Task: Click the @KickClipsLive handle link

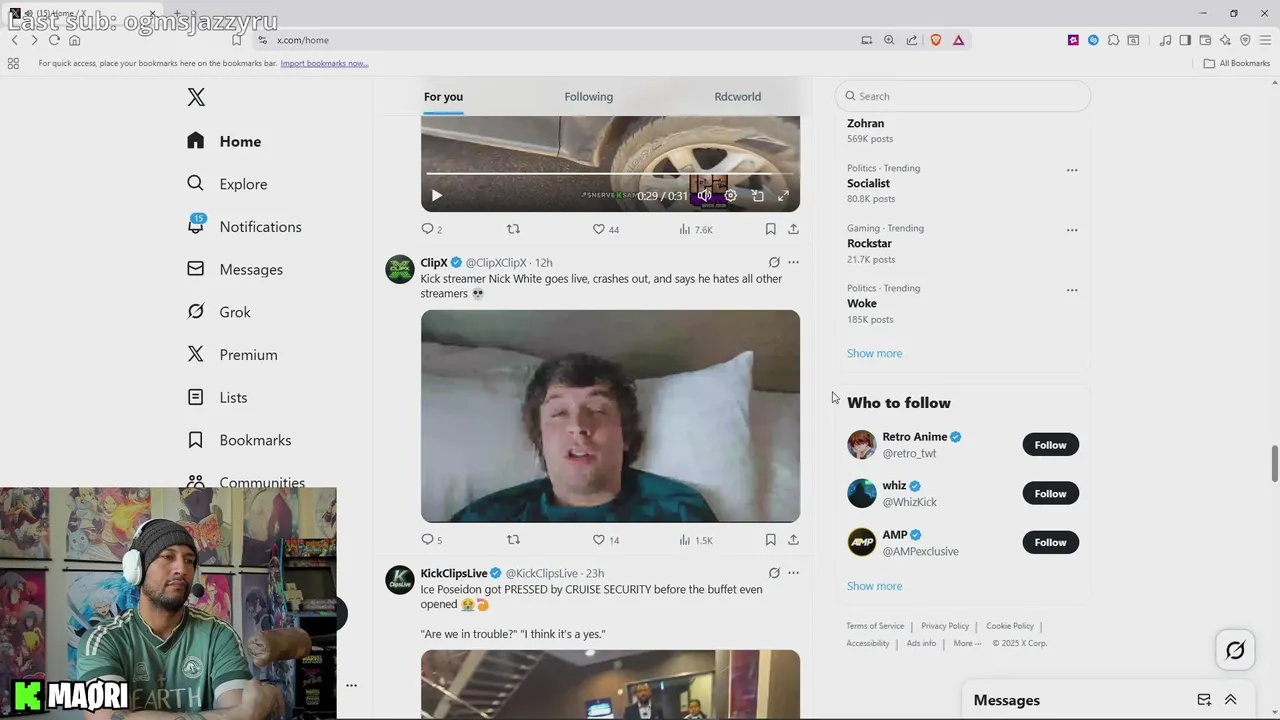Action: point(541,573)
